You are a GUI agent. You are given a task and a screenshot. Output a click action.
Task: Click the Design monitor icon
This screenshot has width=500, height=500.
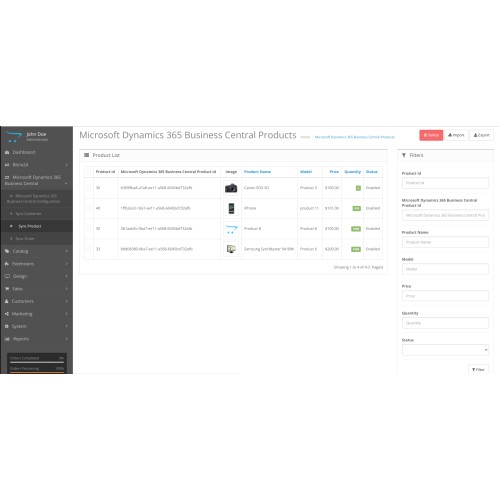coord(7,276)
